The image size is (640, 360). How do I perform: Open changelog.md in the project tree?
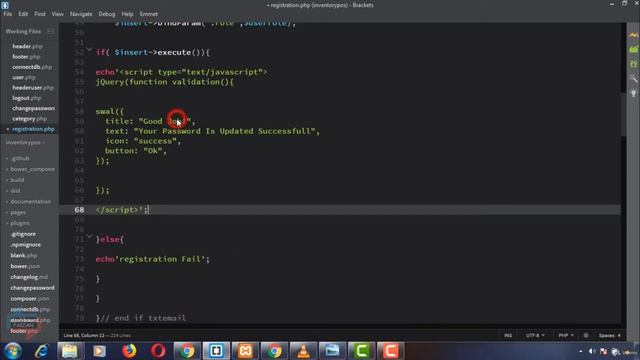point(29,277)
